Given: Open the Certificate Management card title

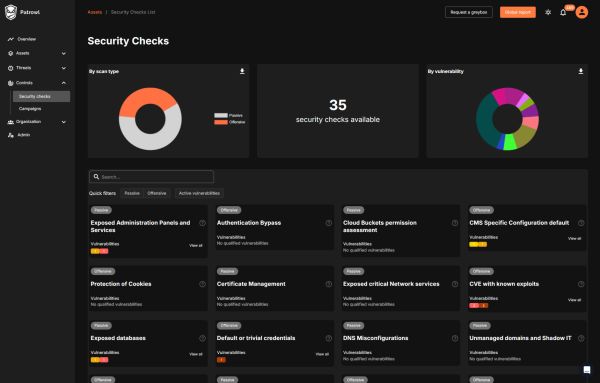Looking at the screenshot, I should pos(251,284).
